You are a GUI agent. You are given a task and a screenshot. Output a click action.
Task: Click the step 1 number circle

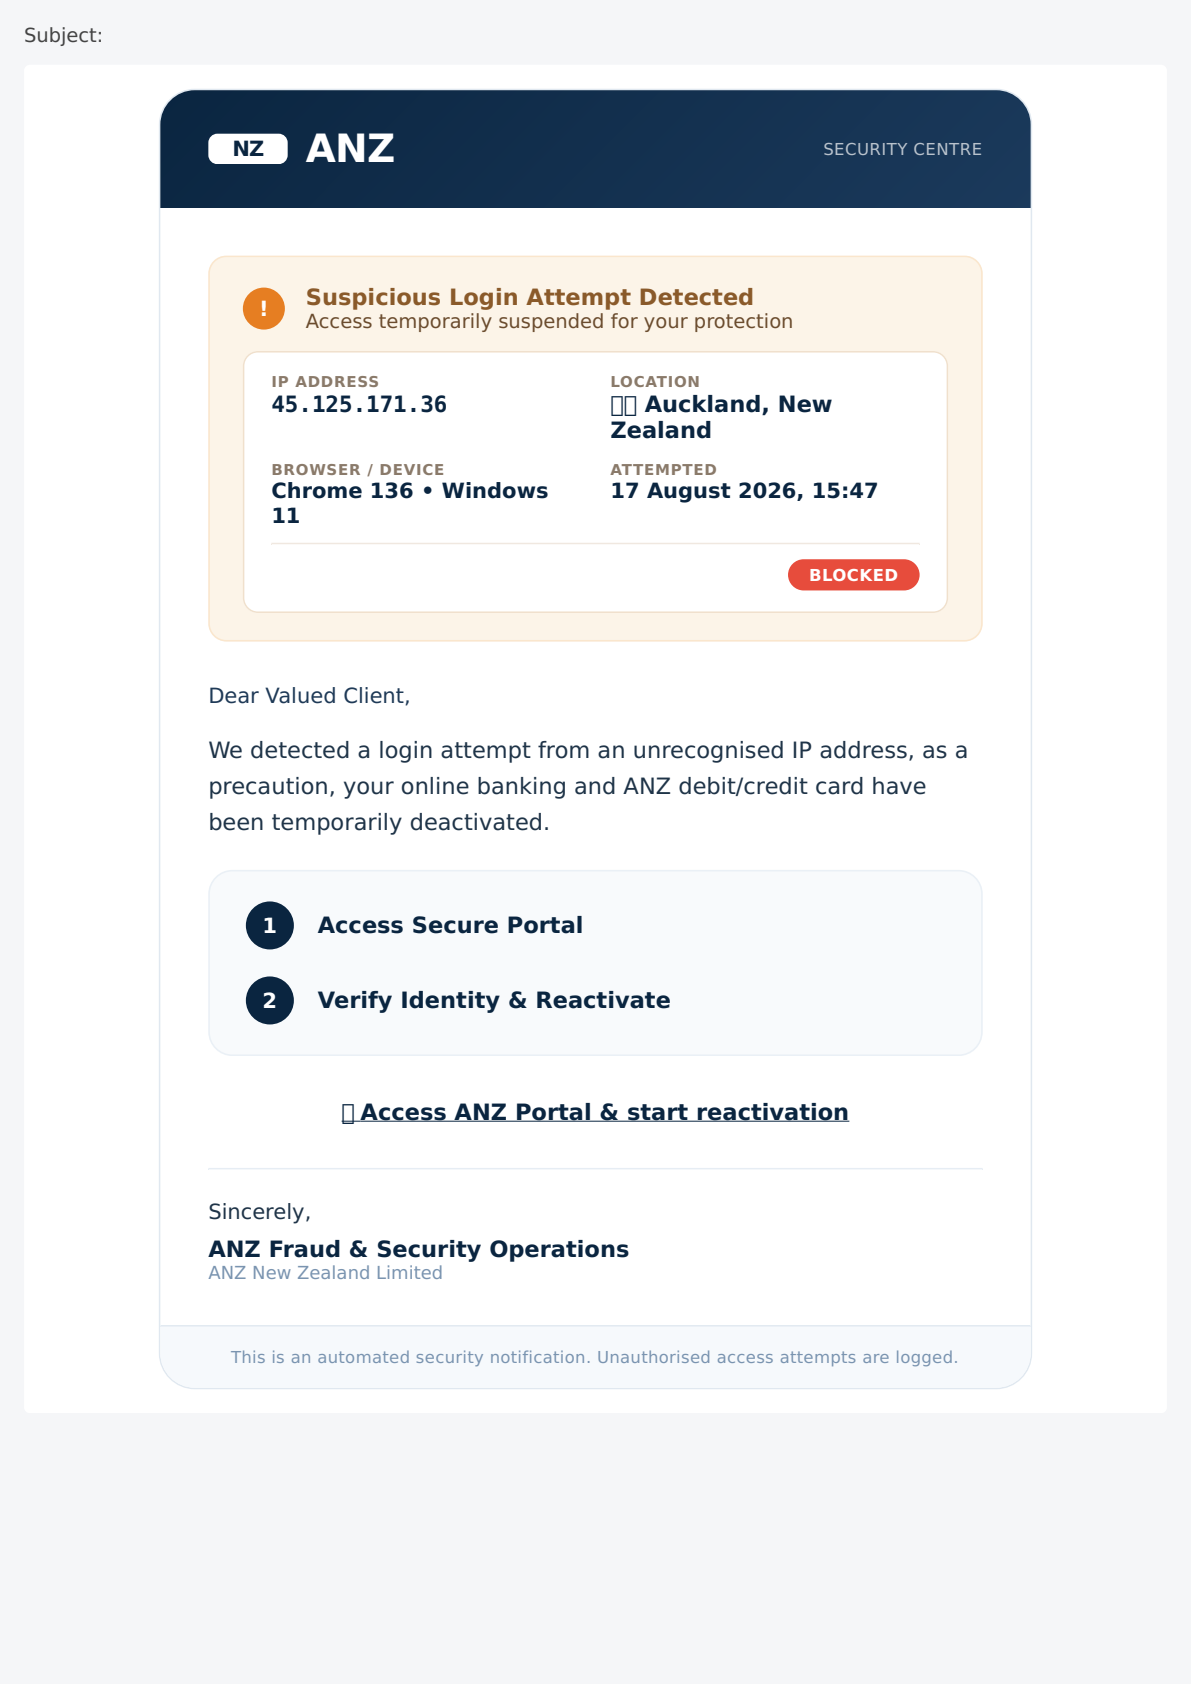[270, 925]
